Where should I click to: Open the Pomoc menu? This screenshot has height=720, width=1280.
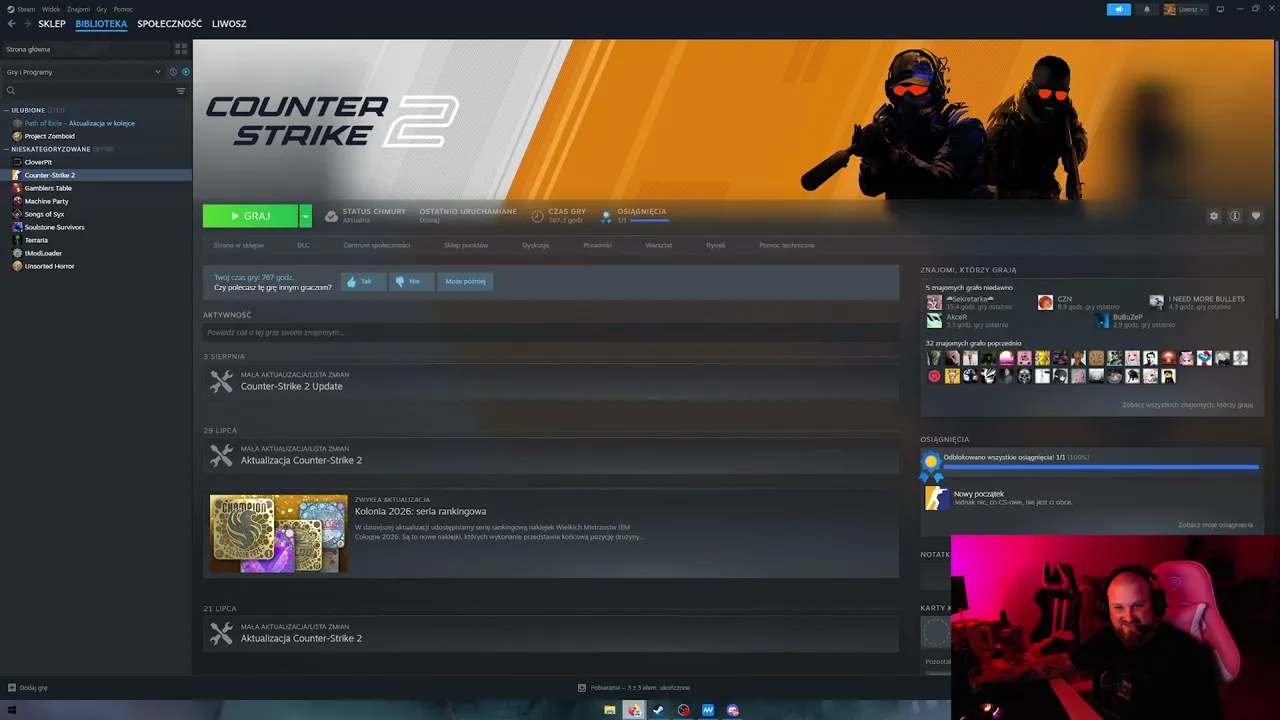[123, 9]
